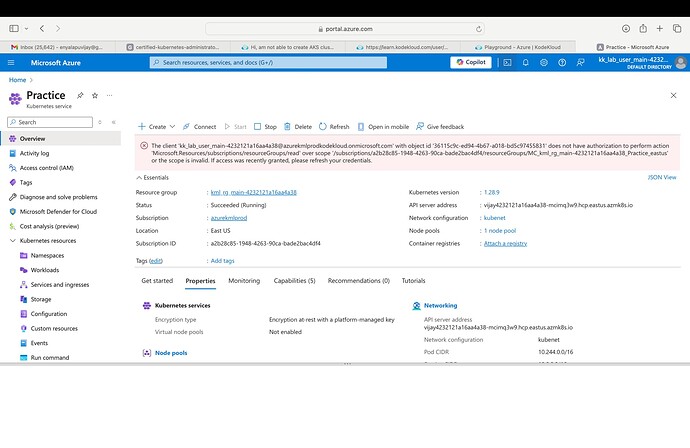Click the Stop button
This screenshot has width=690, height=448.
[265, 127]
